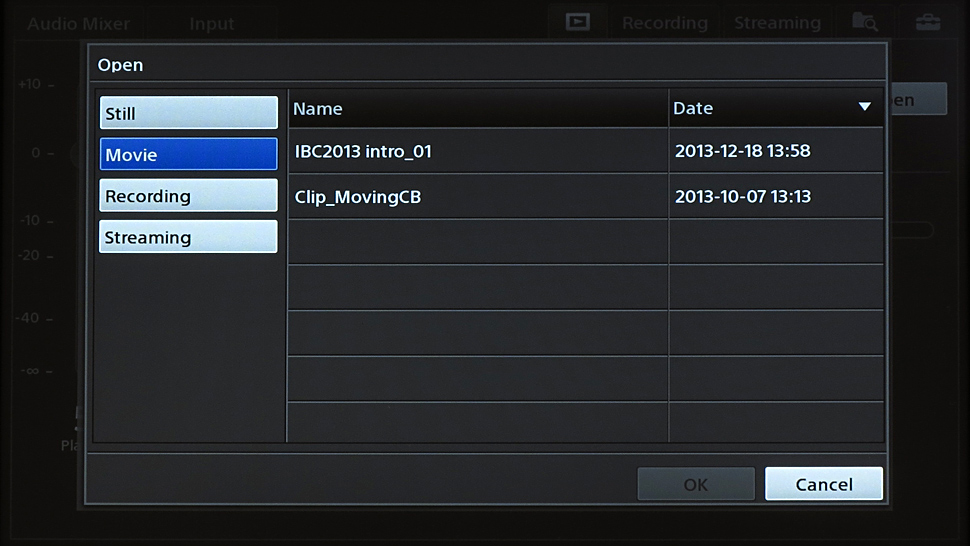The width and height of the screenshot is (970, 546).
Task: Switch to the Input tab
Action: (211, 23)
